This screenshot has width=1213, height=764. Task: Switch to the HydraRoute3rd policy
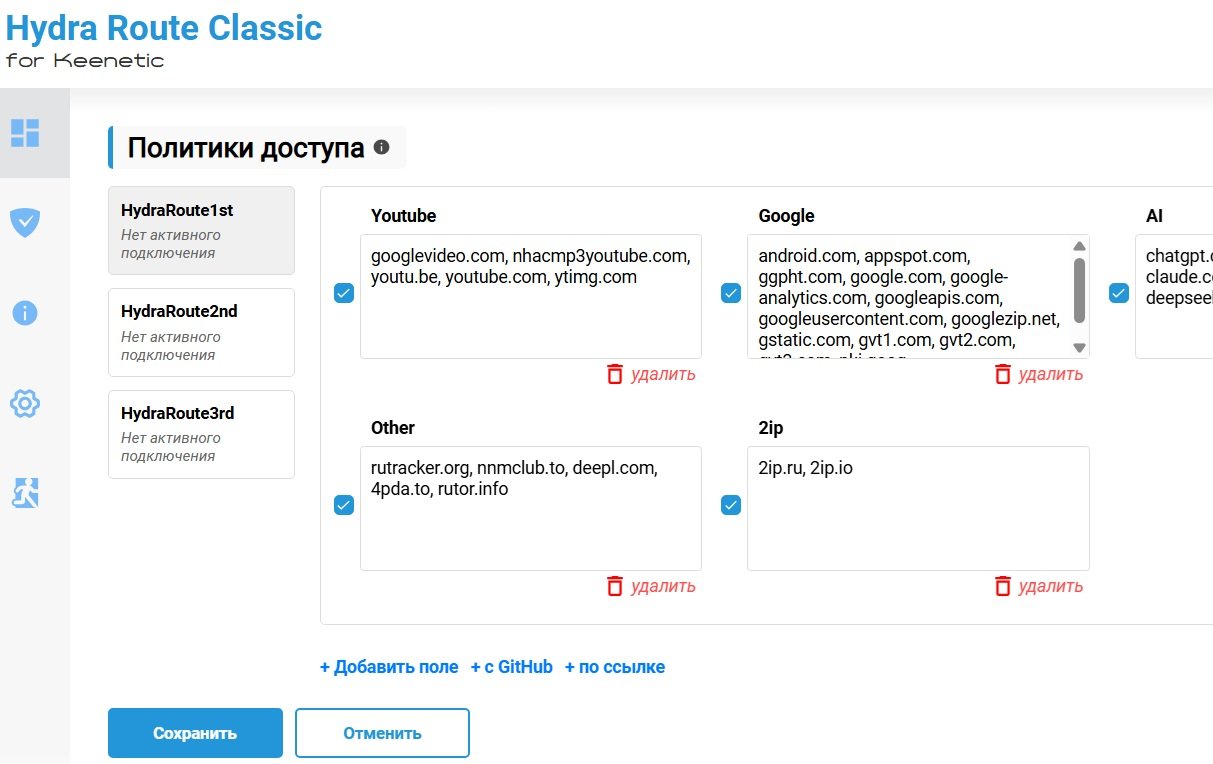201,434
